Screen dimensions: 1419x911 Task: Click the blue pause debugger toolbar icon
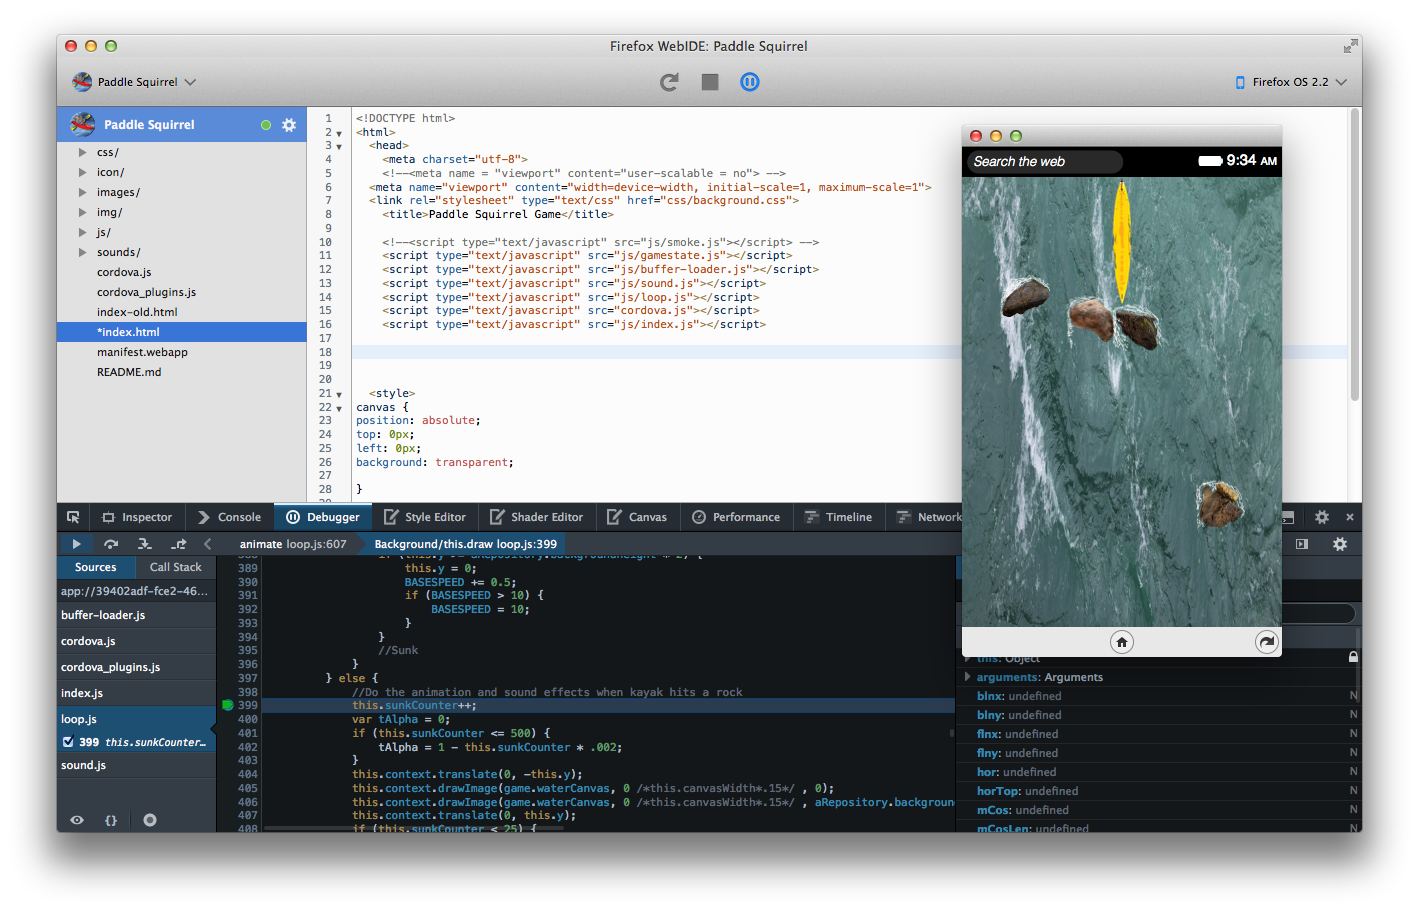point(749,82)
